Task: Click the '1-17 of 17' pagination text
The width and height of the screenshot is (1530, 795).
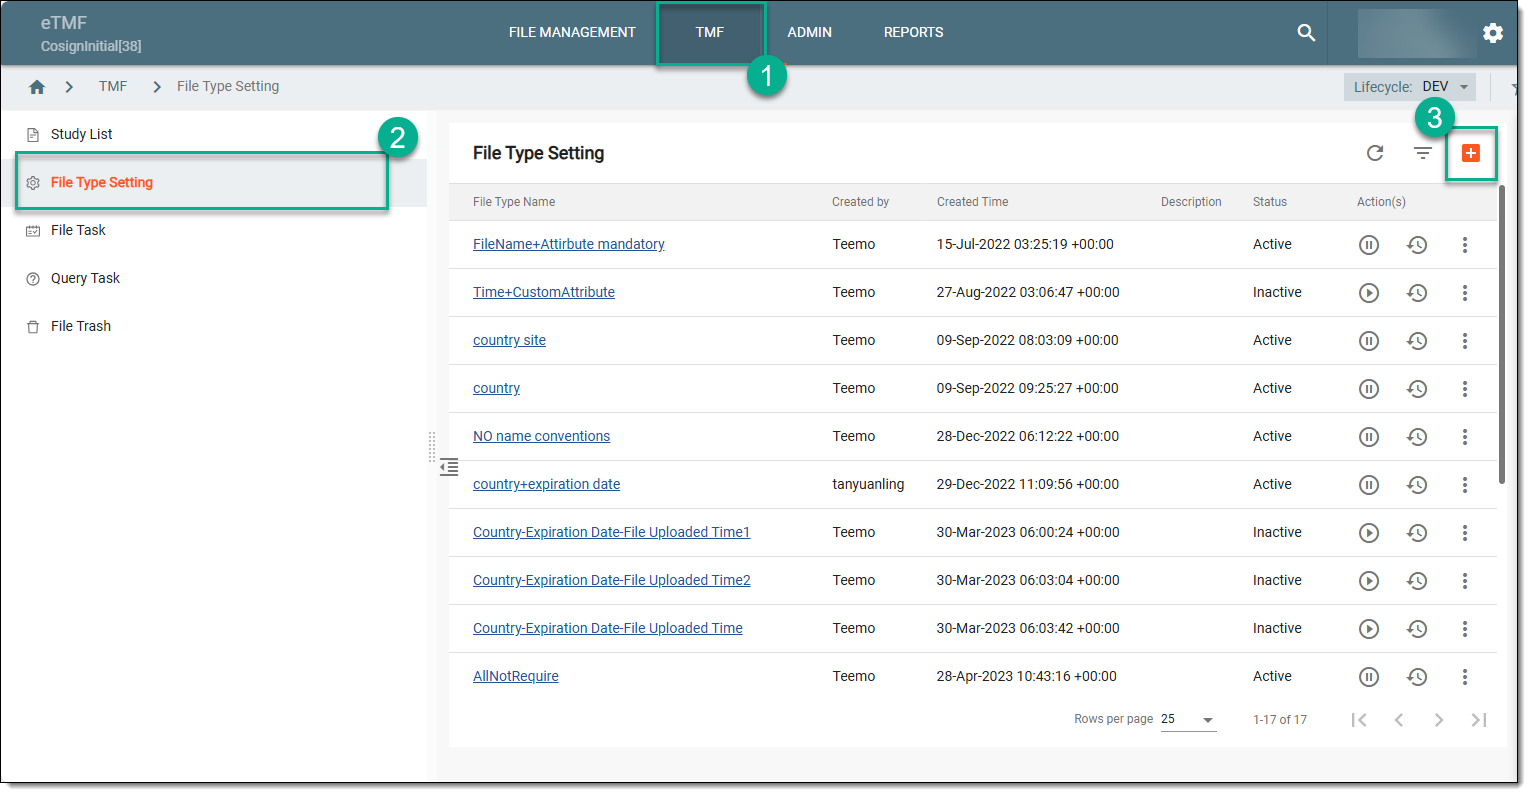Action: (1280, 720)
